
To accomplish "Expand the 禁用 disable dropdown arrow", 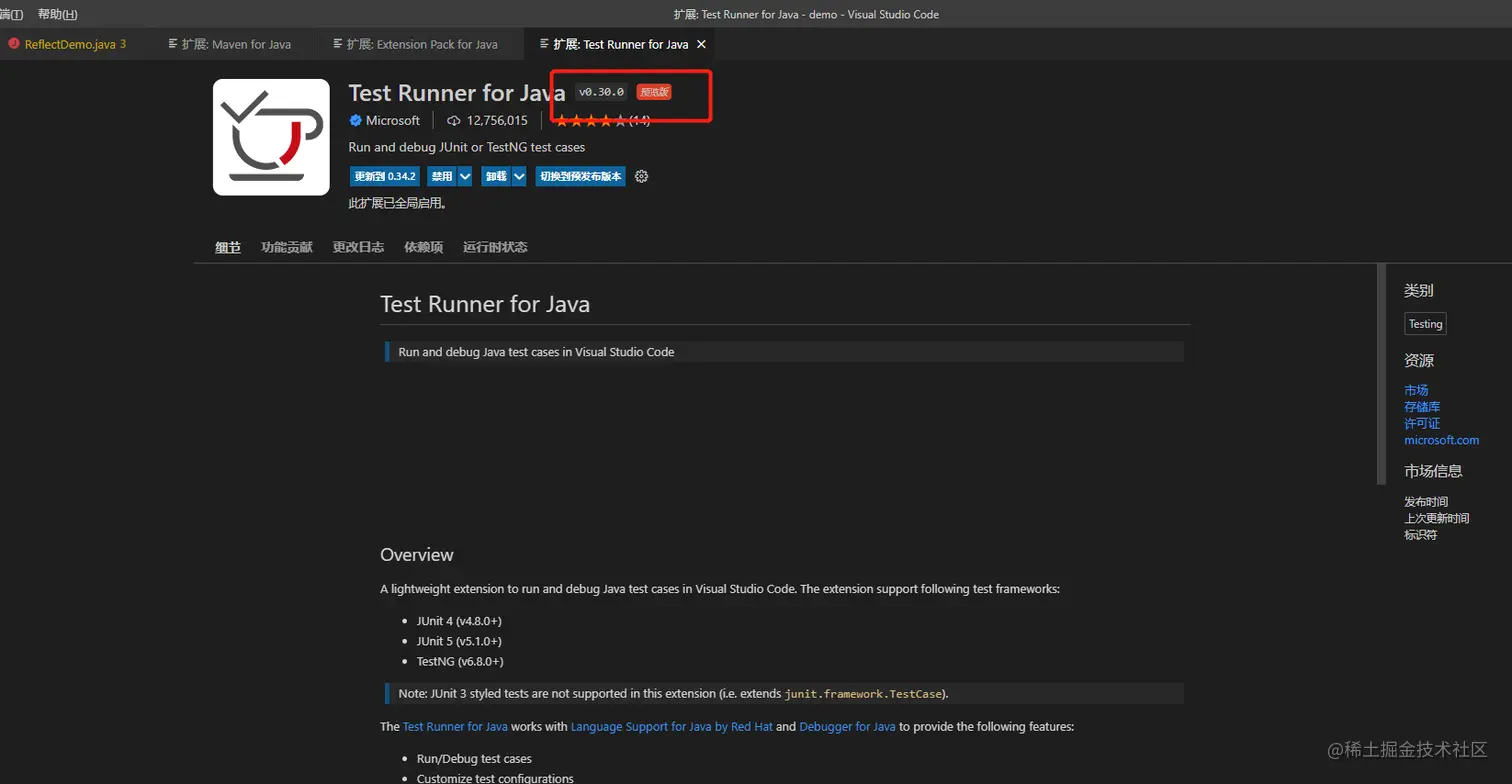I will [x=465, y=176].
